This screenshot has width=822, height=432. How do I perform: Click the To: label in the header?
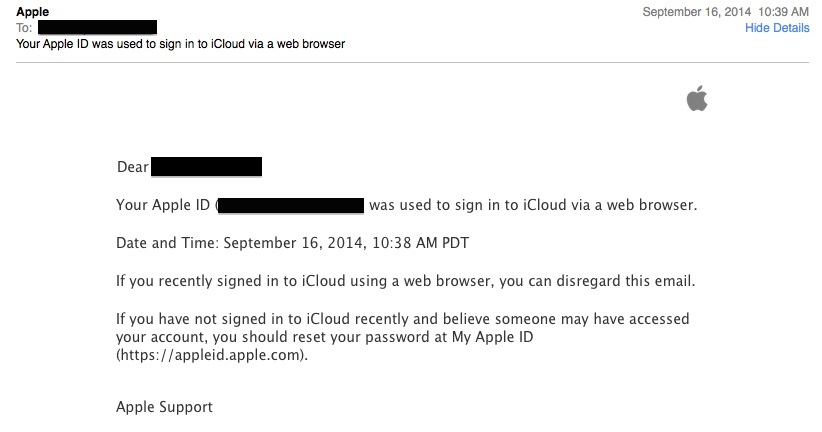[24, 28]
